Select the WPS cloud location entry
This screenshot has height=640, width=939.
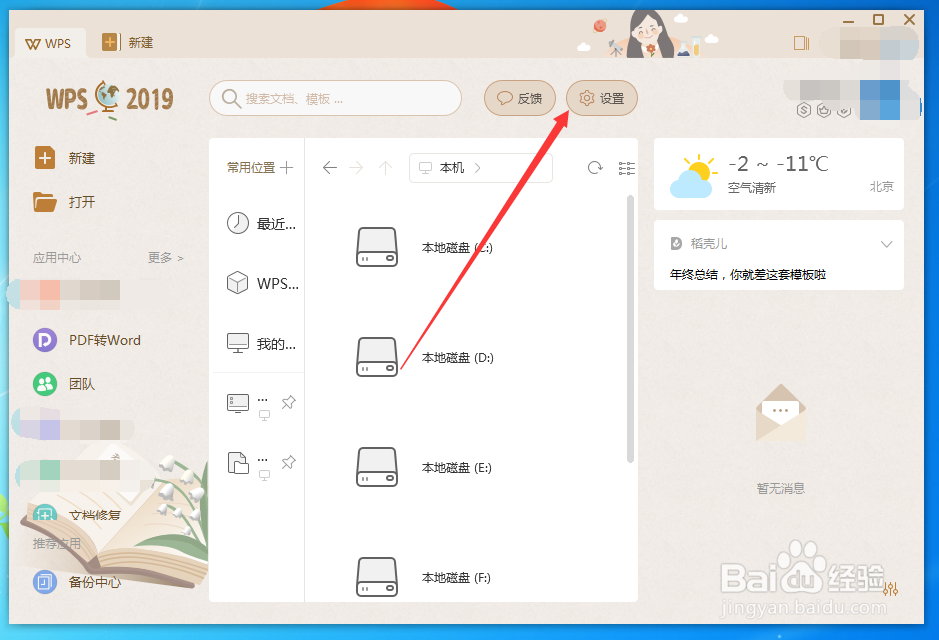262,283
